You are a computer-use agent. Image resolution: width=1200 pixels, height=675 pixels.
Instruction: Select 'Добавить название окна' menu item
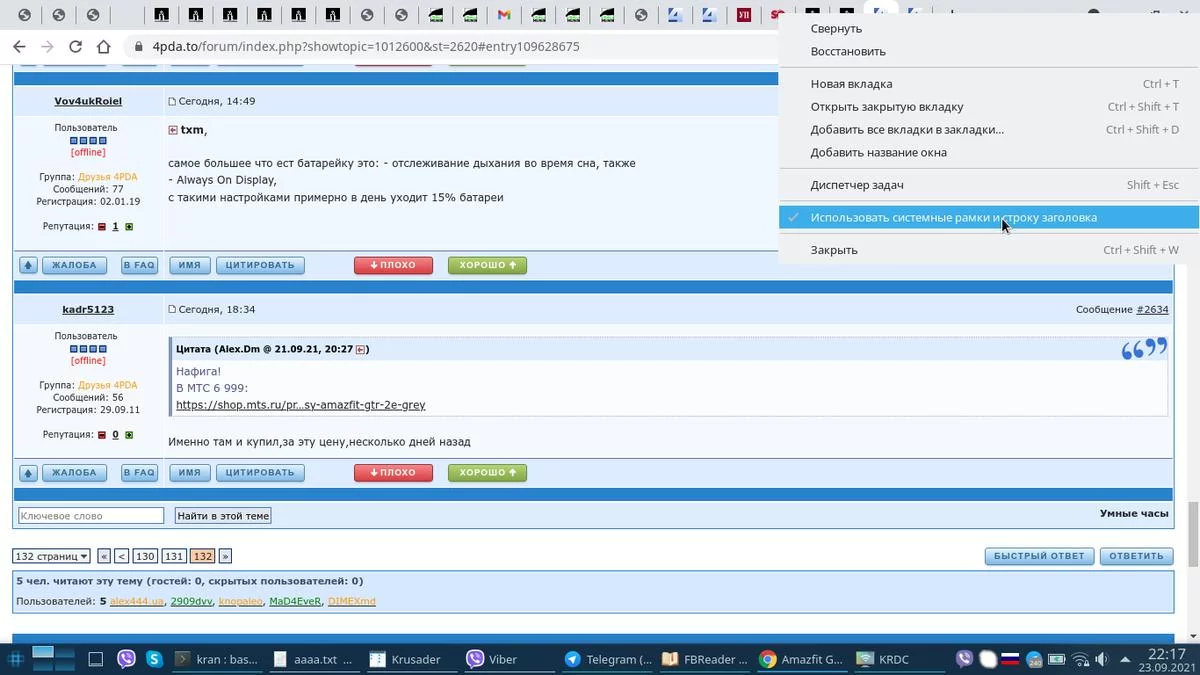(989, 153)
